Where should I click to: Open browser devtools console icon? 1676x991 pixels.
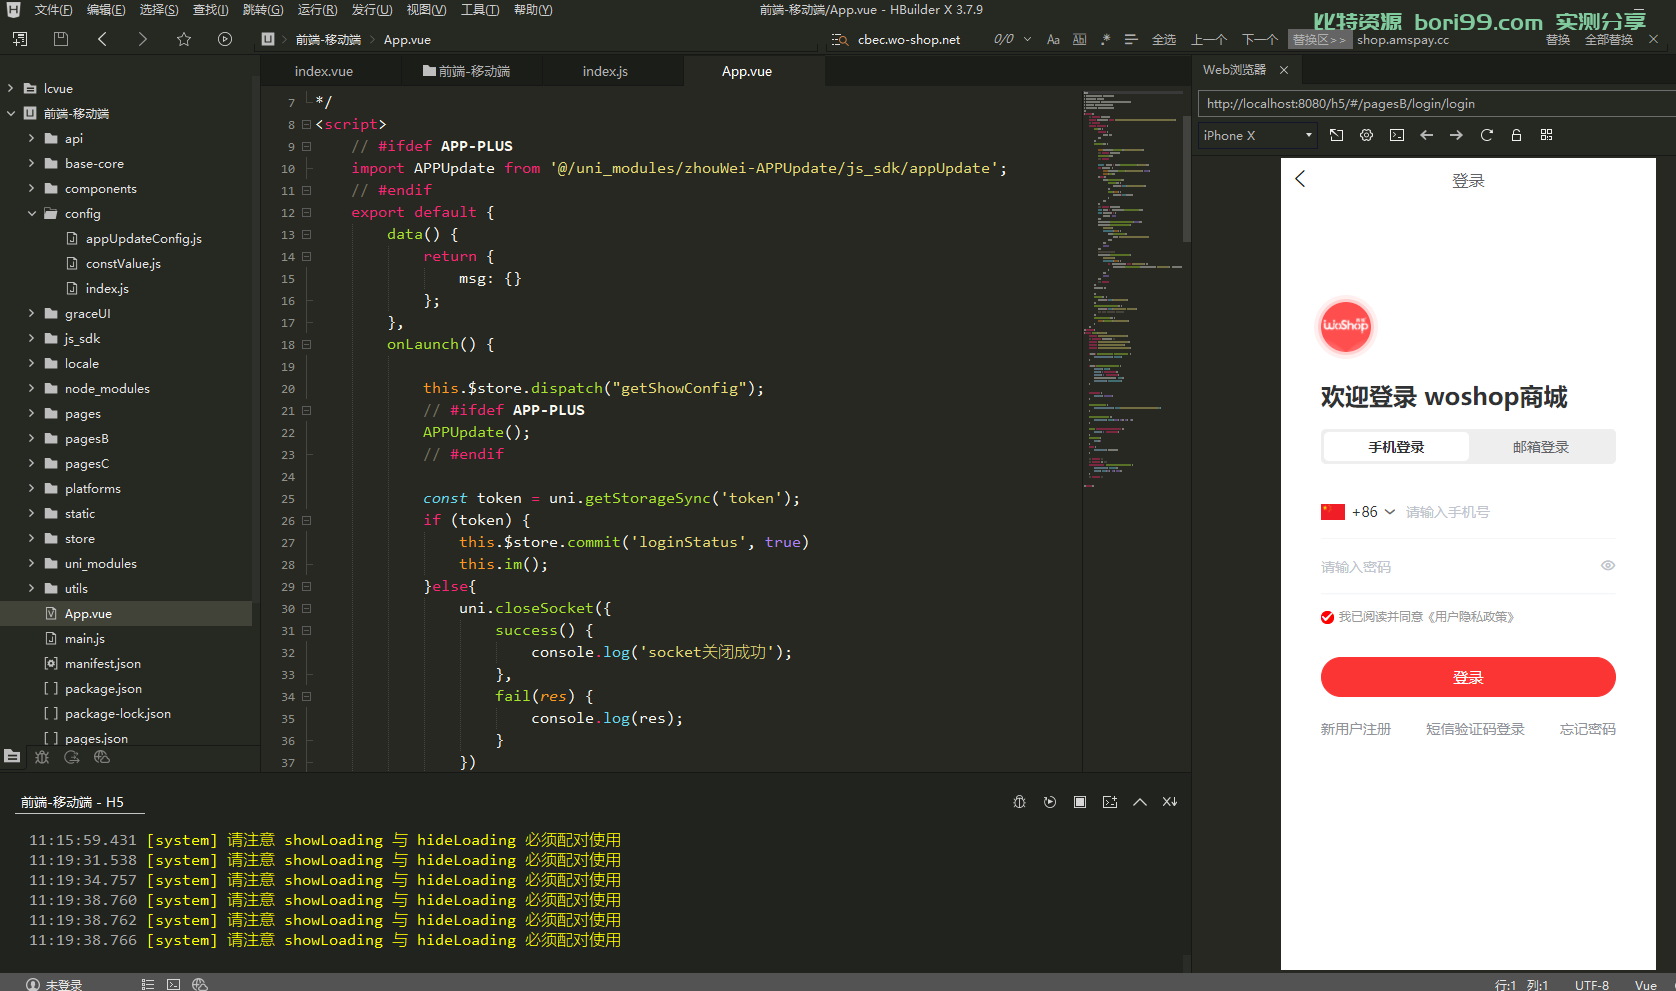click(x=1397, y=135)
